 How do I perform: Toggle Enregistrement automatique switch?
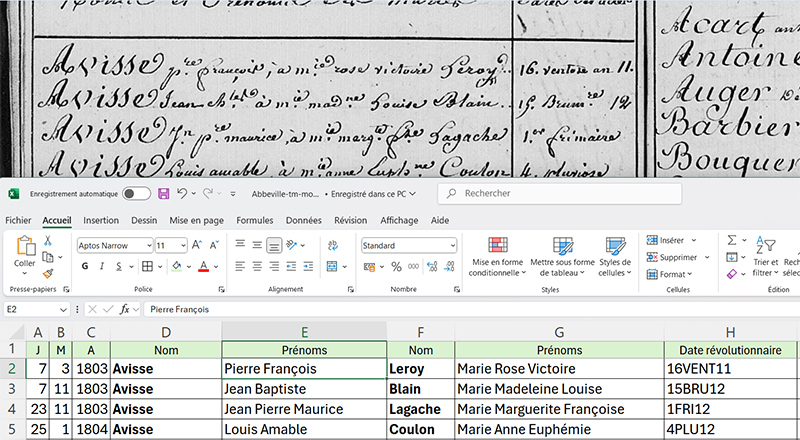click(136, 193)
